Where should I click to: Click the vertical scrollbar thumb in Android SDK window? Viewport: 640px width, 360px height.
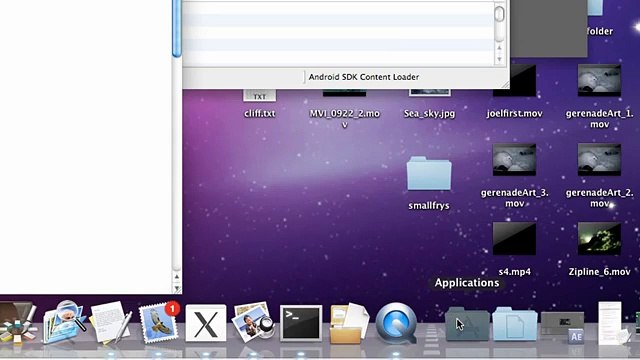pyautogui.click(x=499, y=14)
